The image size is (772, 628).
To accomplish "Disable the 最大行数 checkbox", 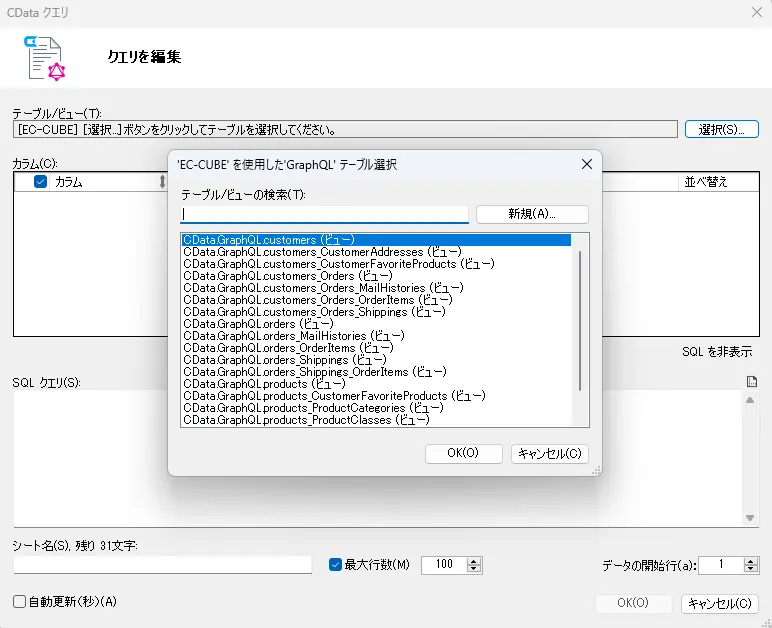I will (x=335, y=565).
